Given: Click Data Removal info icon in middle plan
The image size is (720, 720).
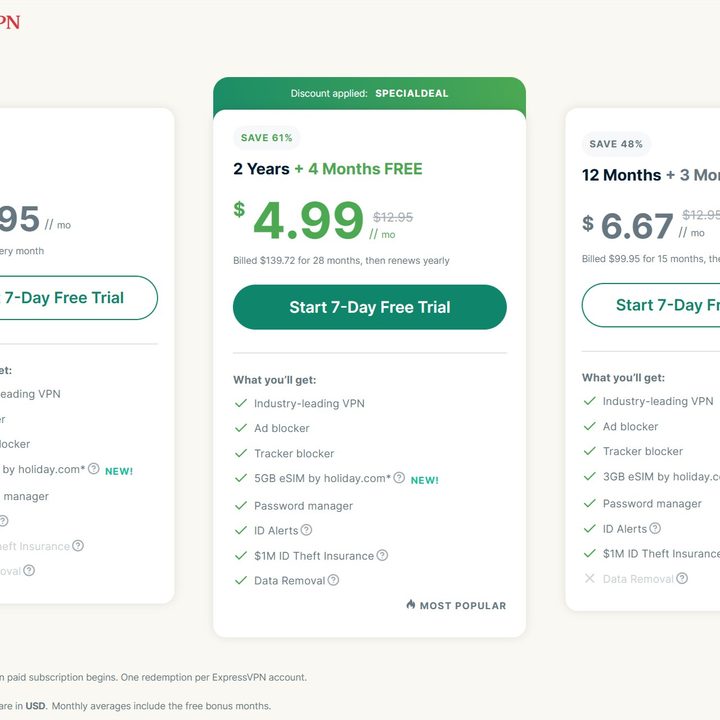Looking at the screenshot, I should point(333,580).
